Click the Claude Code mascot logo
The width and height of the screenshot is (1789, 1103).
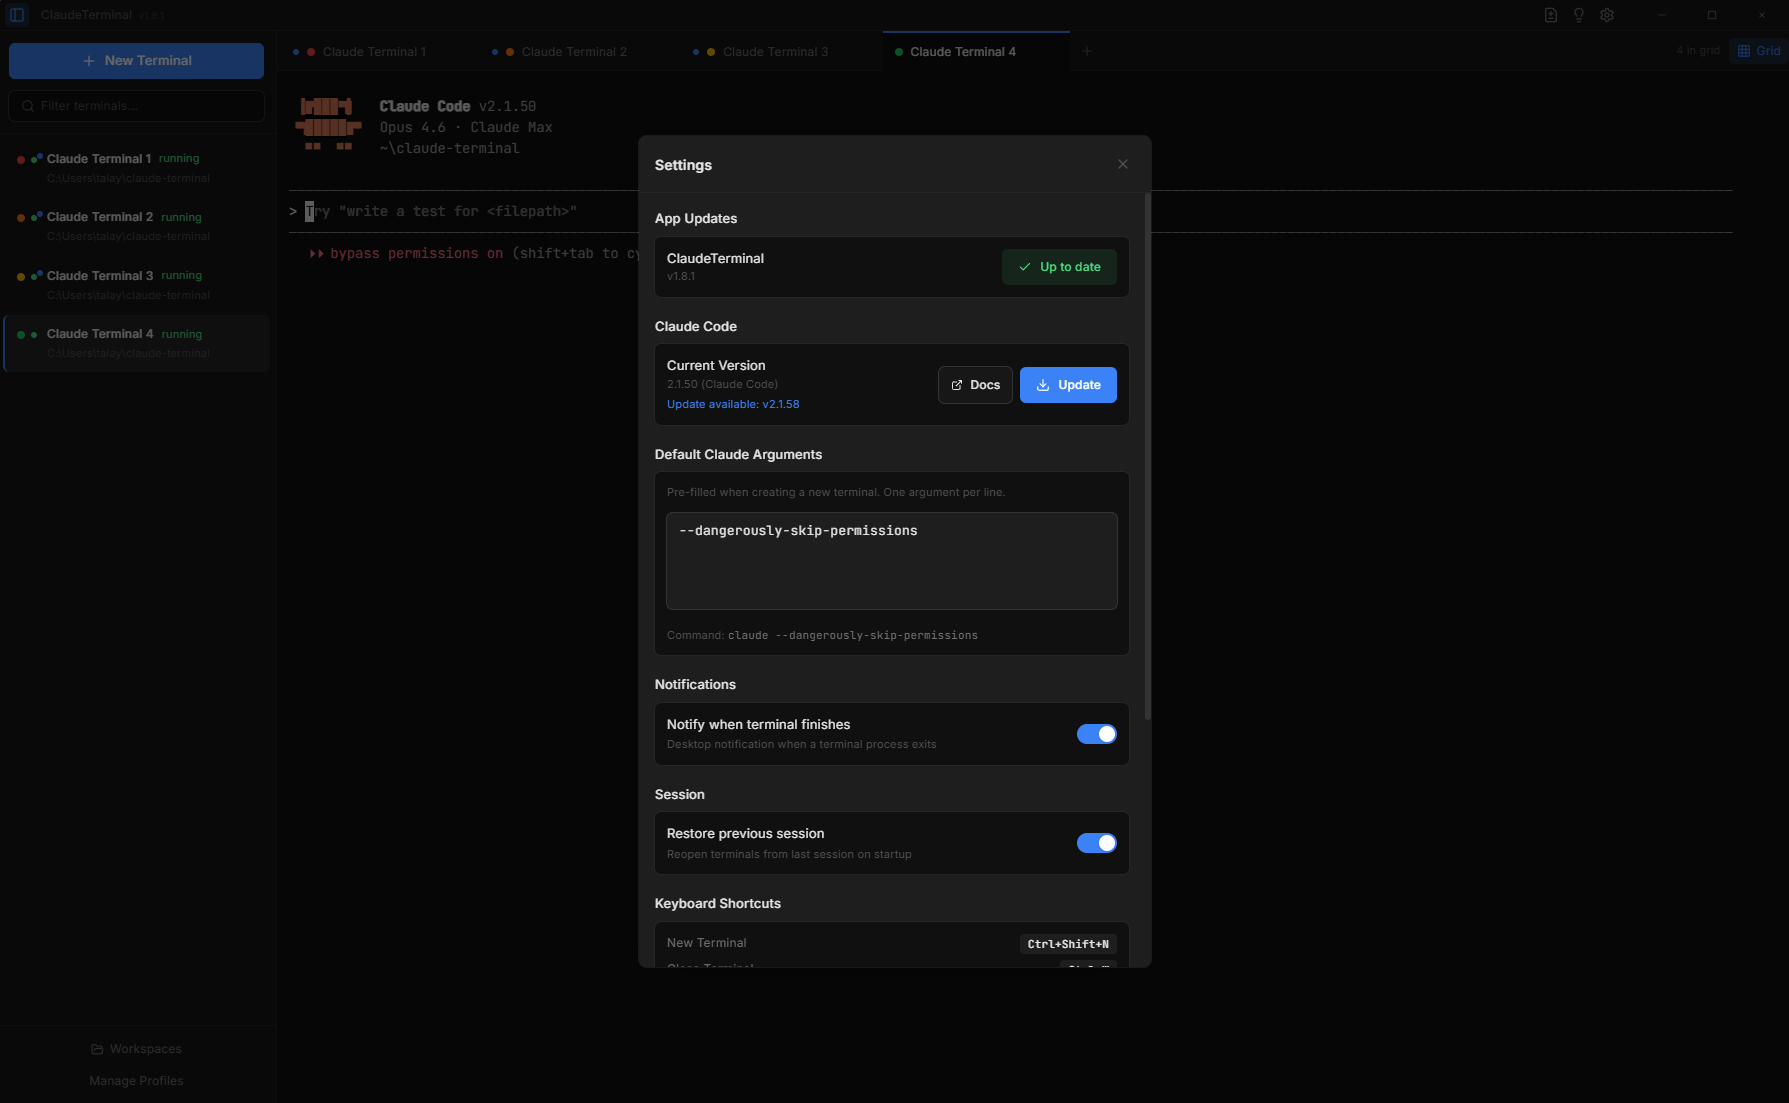[x=328, y=125]
